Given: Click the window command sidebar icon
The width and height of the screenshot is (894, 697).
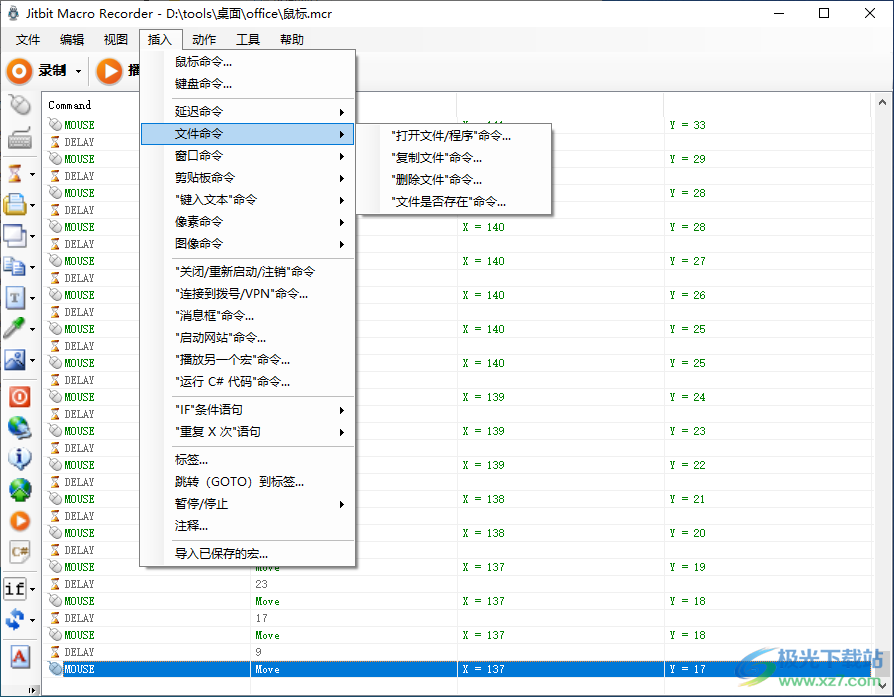Looking at the screenshot, I should [15, 235].
